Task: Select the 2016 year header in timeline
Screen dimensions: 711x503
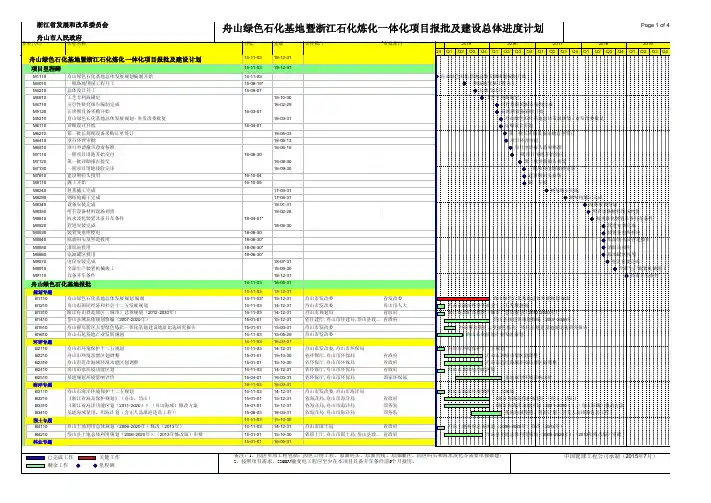Action: point(513,44)
